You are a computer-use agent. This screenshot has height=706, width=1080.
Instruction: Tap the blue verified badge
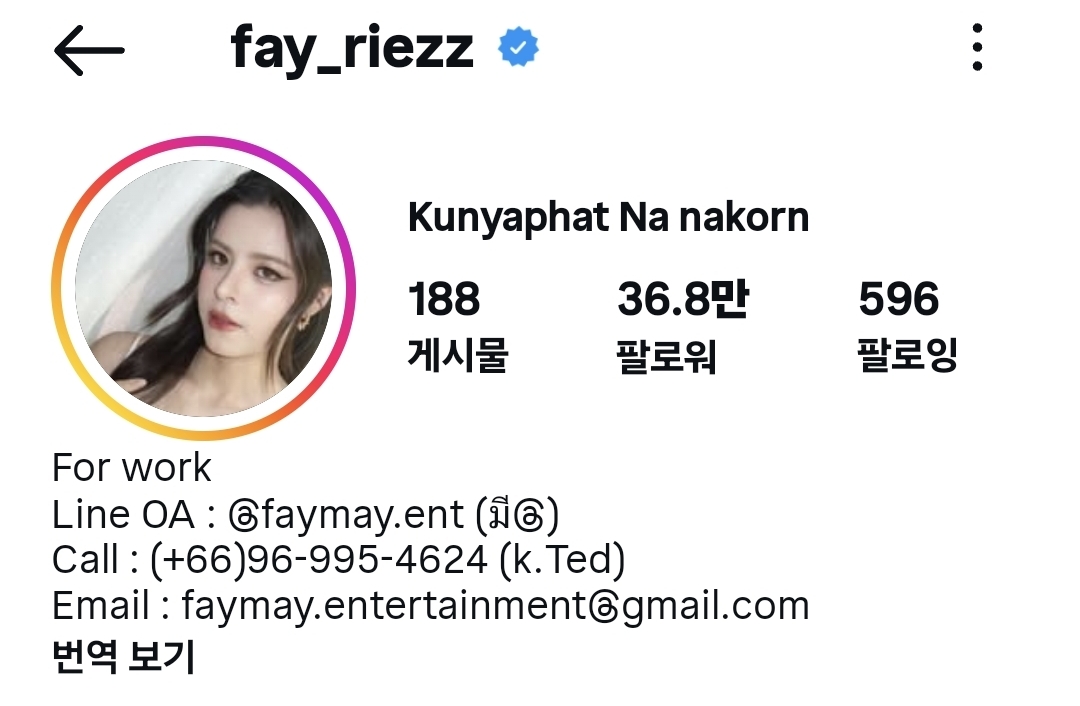[519, 47]
